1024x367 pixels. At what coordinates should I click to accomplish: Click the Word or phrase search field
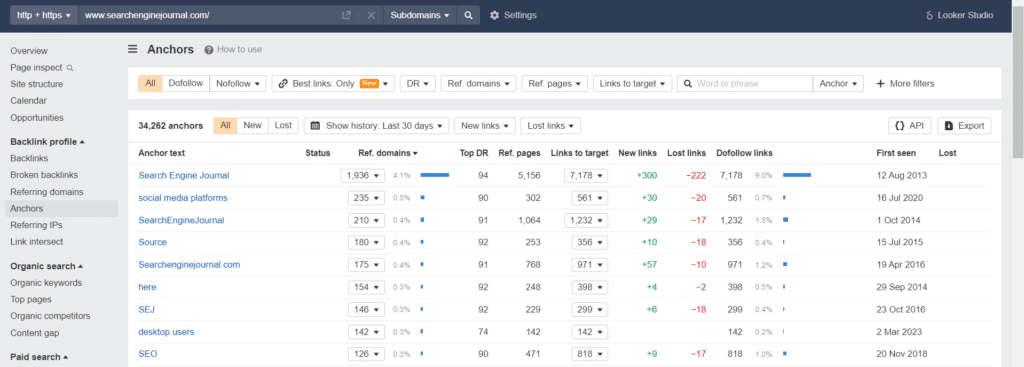click(x=744, y=84)
